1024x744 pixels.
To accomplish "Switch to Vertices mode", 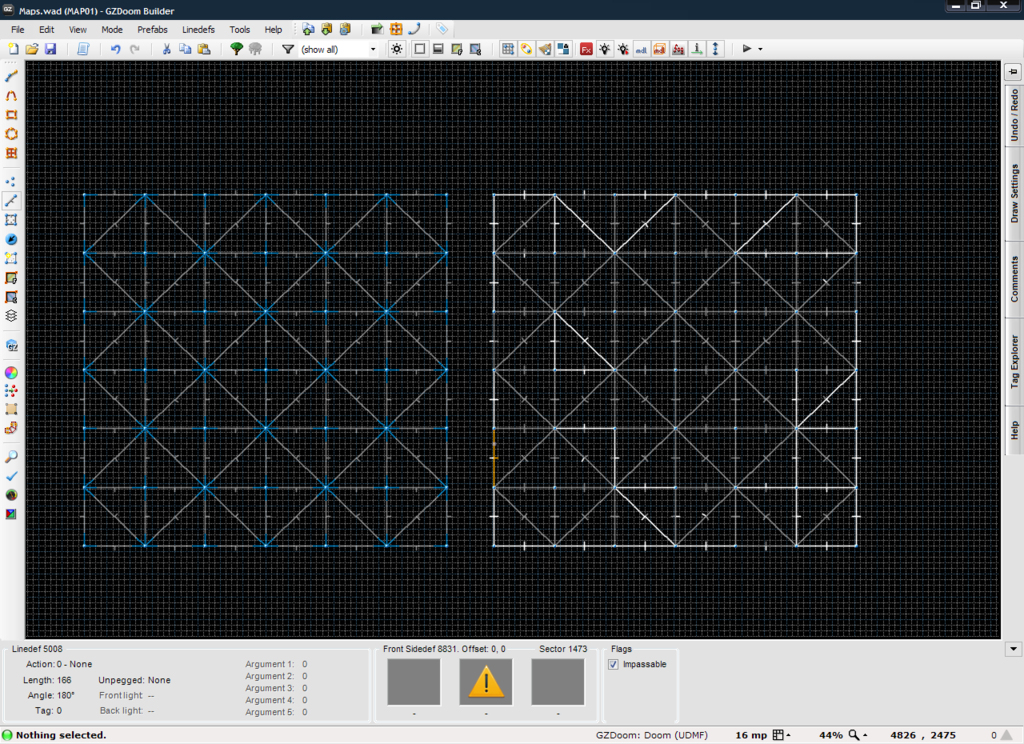I will pos(11,182).
